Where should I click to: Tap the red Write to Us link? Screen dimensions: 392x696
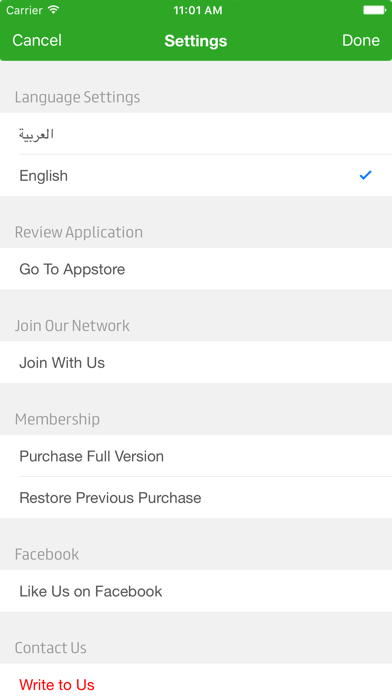coord(57,684)
